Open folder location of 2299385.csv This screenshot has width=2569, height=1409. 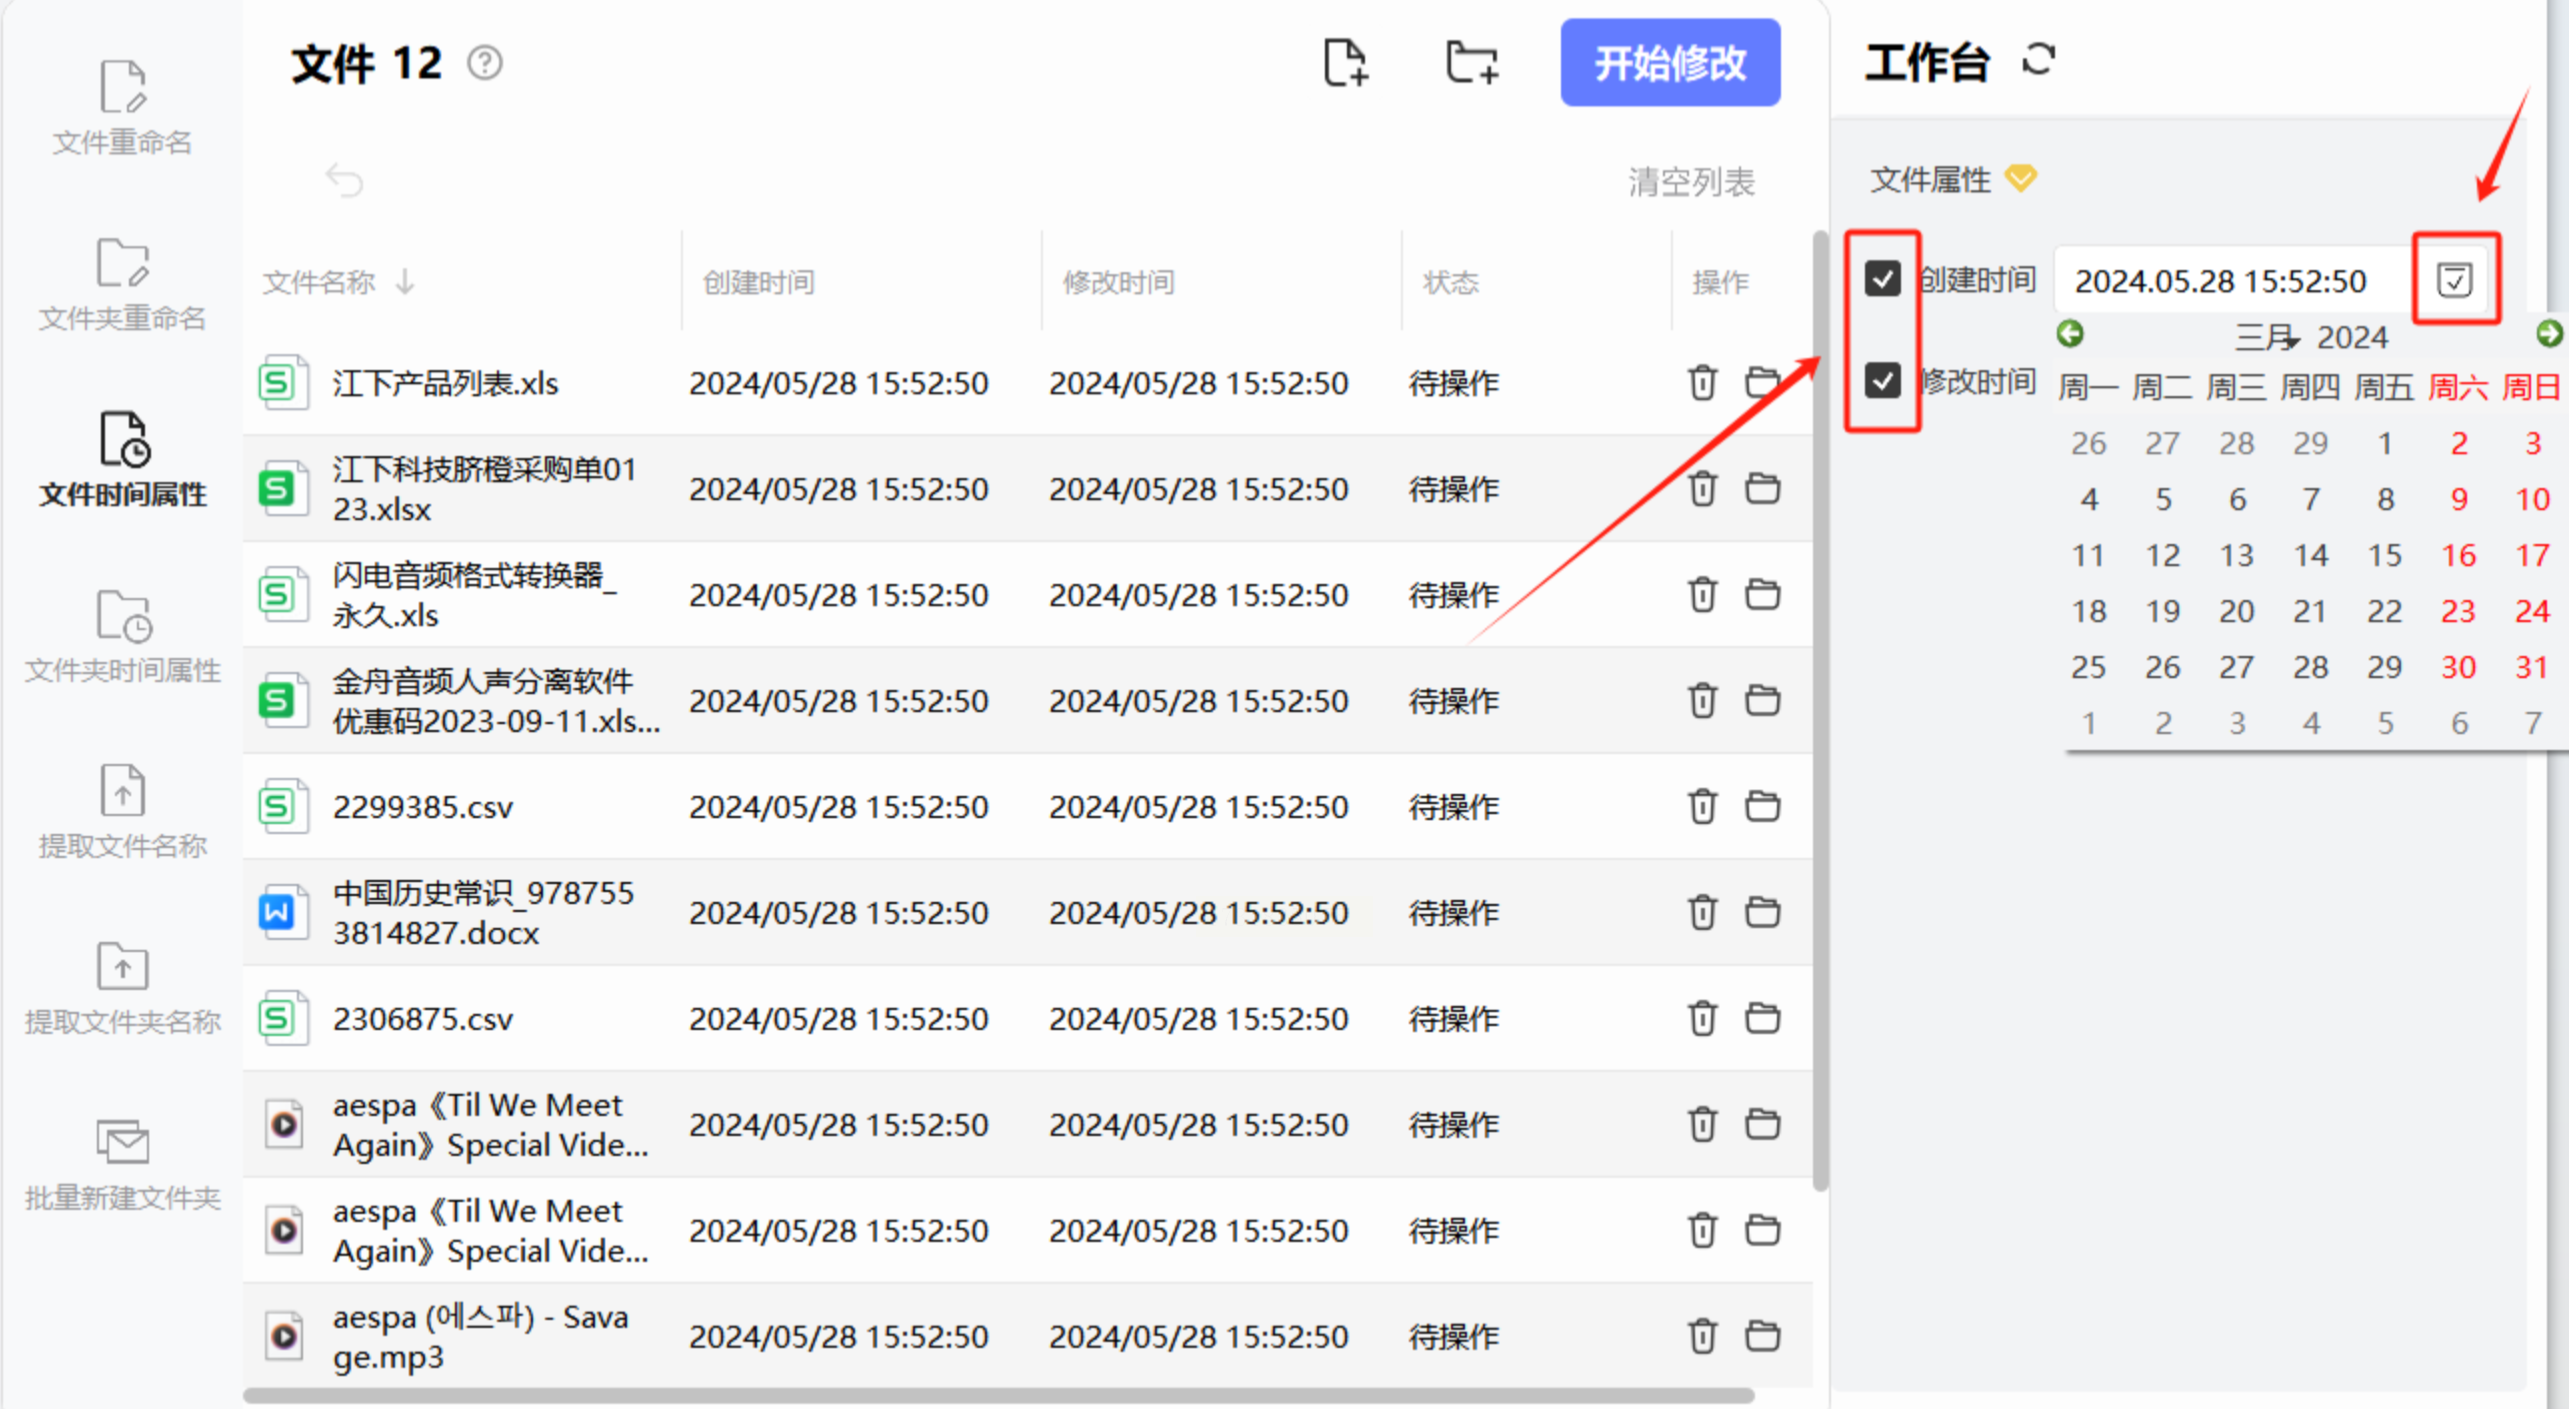click(x=1762, y=806)
